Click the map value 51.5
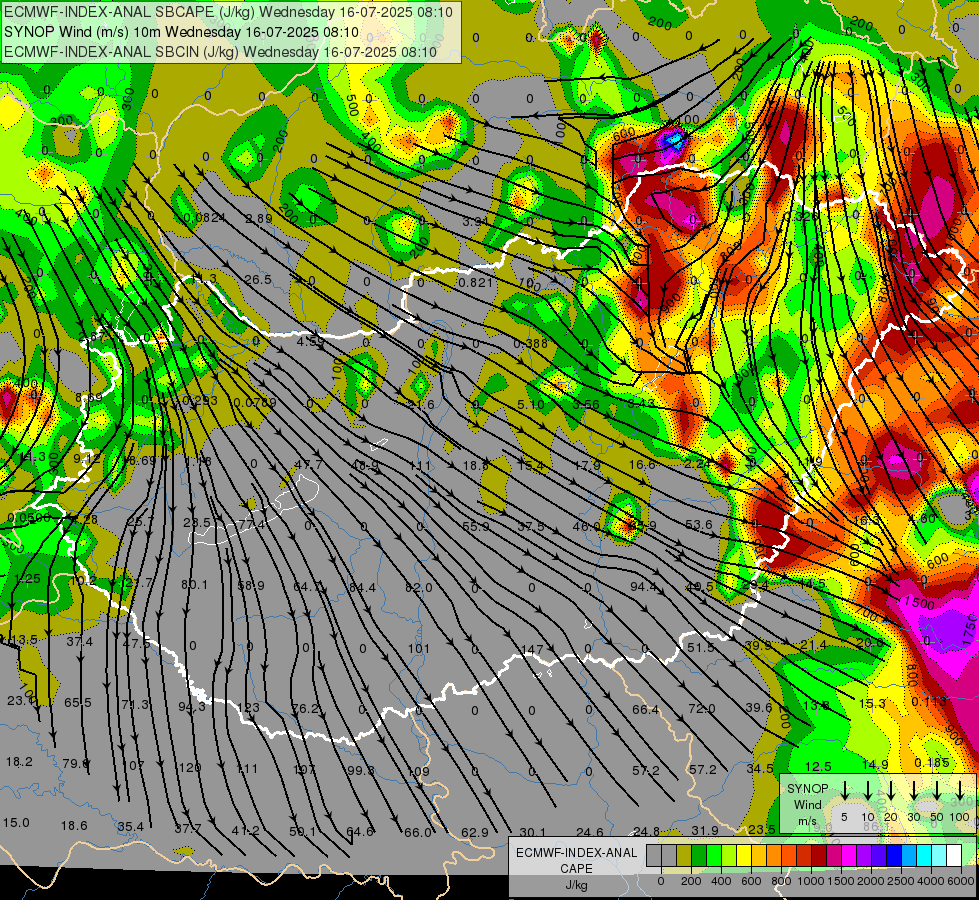979x900 pixels. coord(701,648)
